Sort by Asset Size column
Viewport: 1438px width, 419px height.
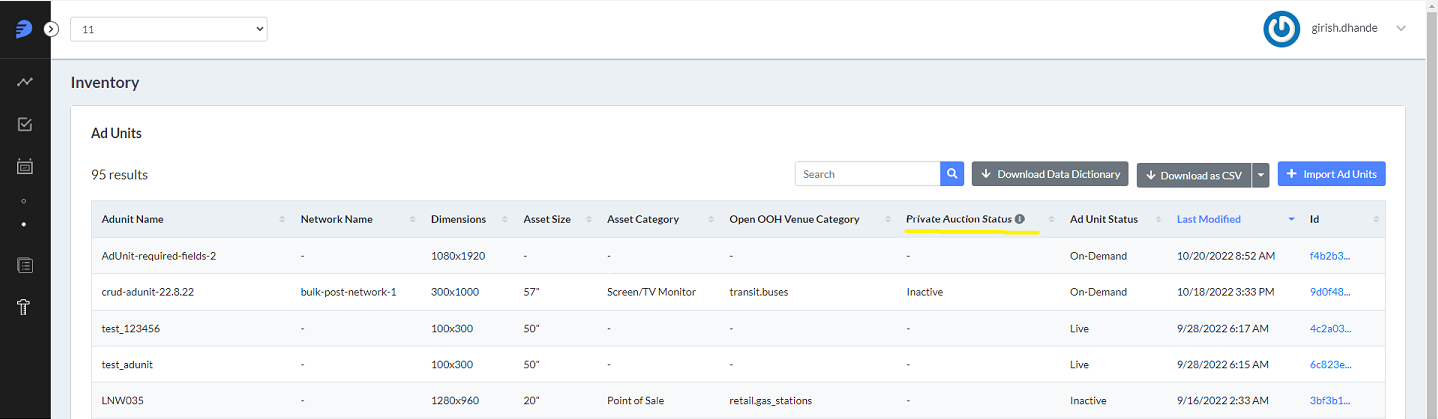coord(555,219)
